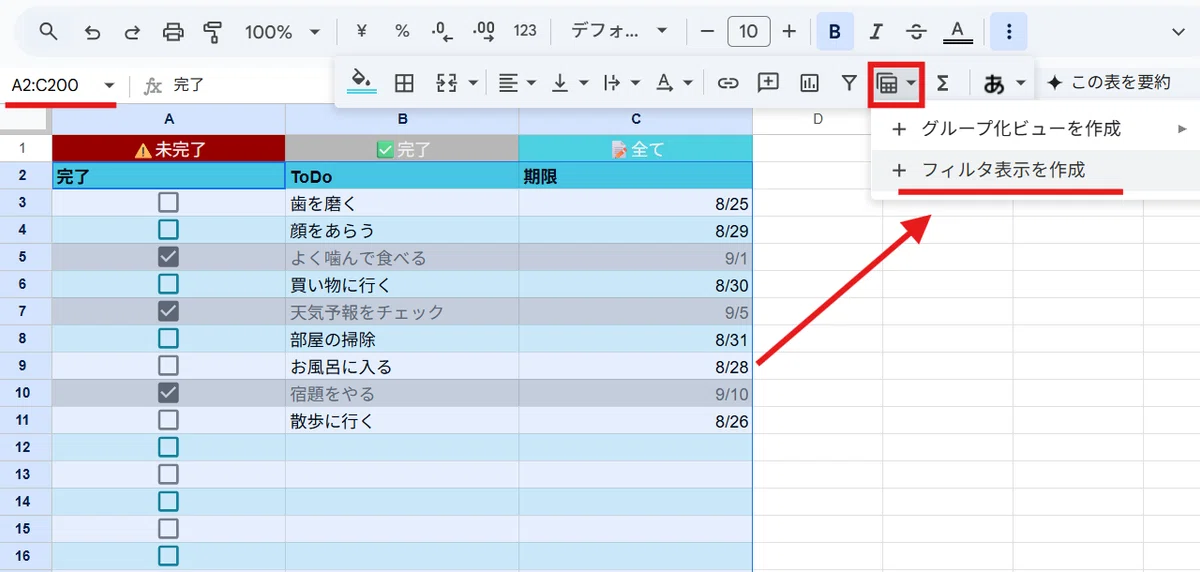Select column D header

[817, 120]
